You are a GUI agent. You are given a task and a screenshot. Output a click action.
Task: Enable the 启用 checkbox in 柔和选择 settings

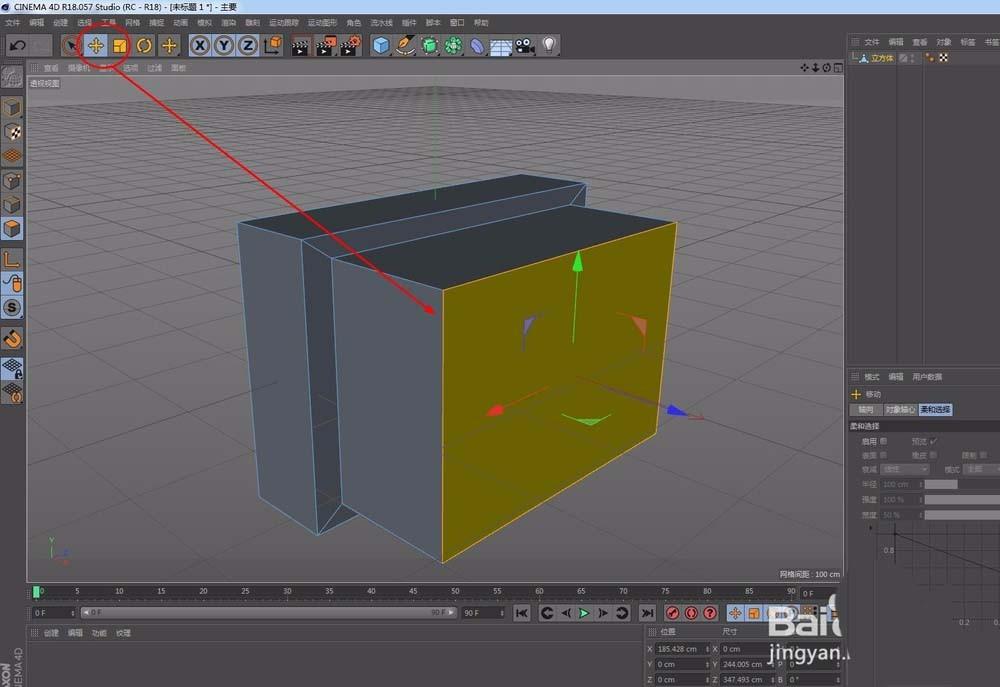pyautogui.click(x=883, y=440)
